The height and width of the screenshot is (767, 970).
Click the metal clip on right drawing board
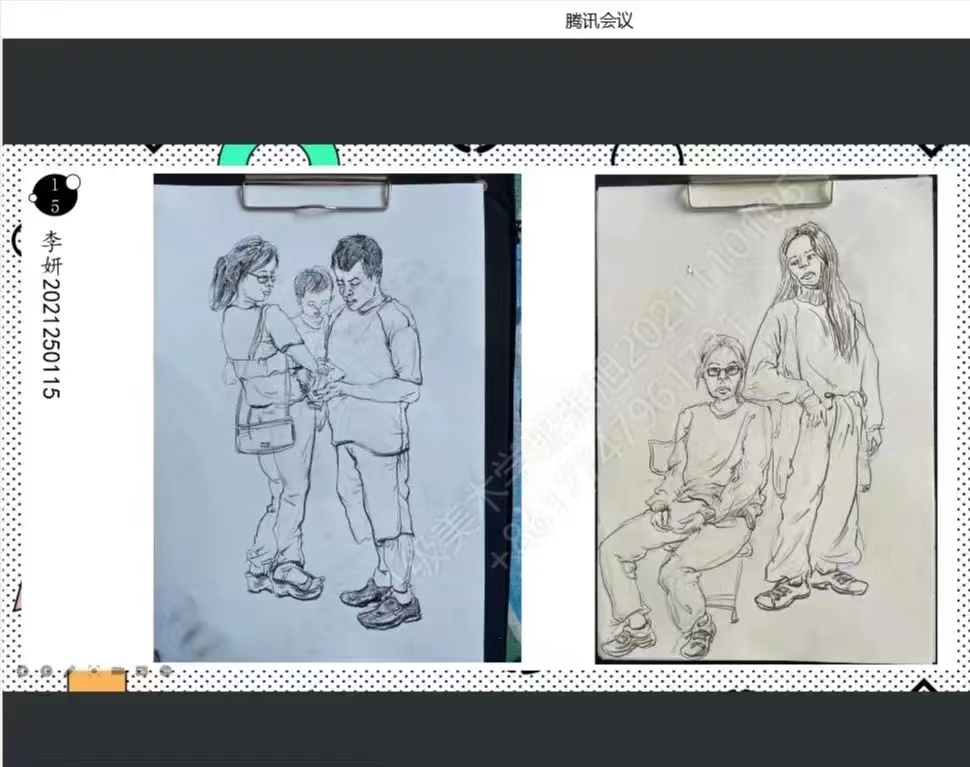[x=759, y=192]
